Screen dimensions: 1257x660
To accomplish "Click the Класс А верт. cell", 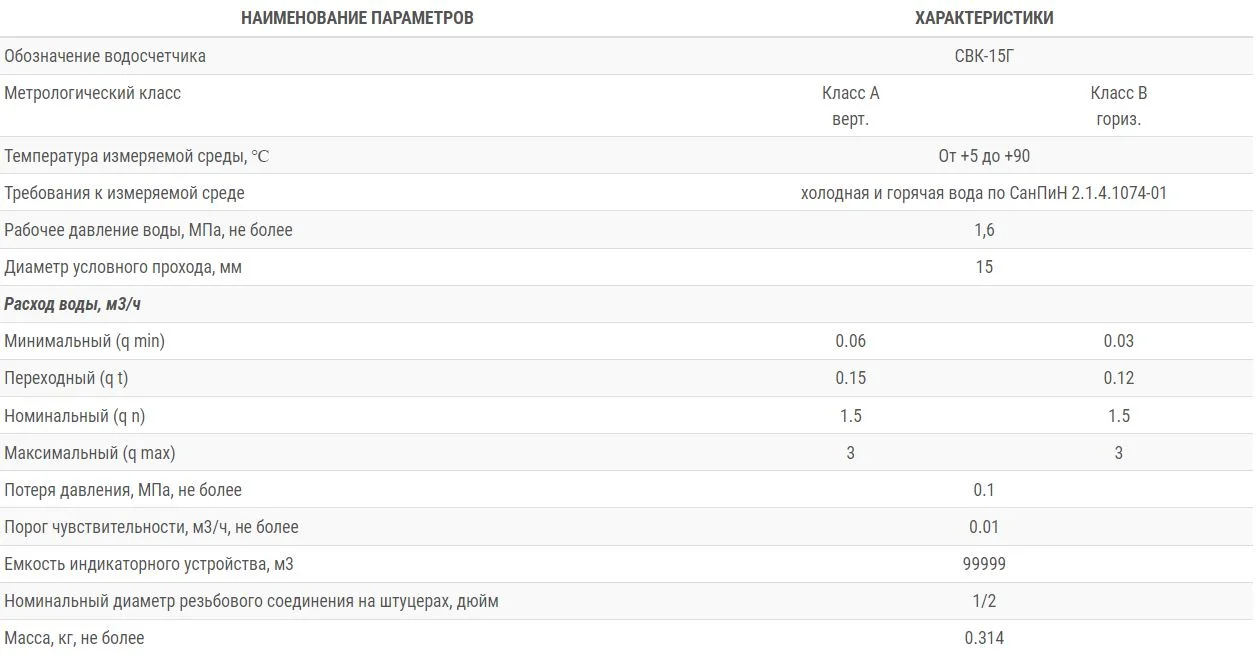I will pyautogui.click(x=851, y=106).
